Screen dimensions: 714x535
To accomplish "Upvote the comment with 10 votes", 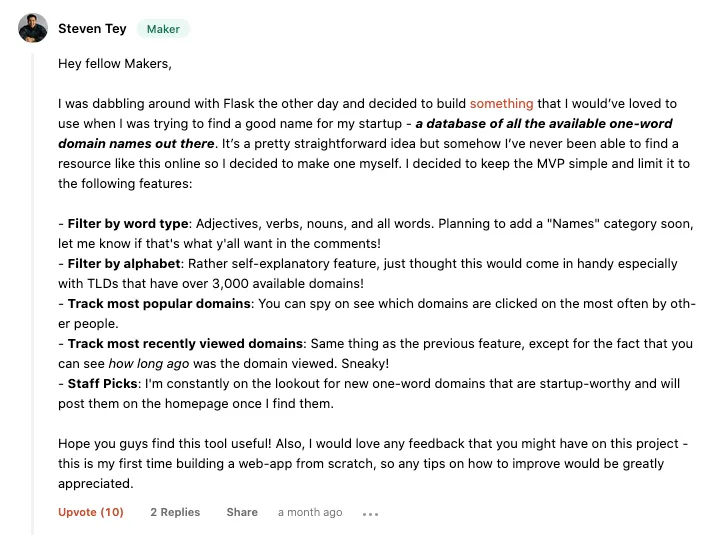I will coord(91,512).
